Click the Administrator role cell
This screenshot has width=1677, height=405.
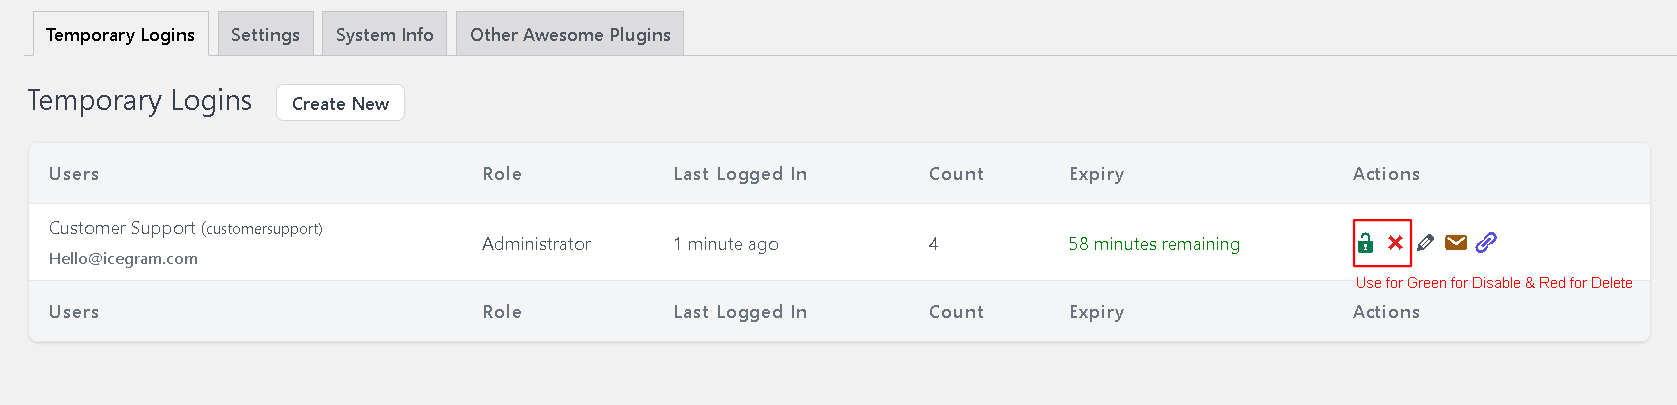click(536, 244)
